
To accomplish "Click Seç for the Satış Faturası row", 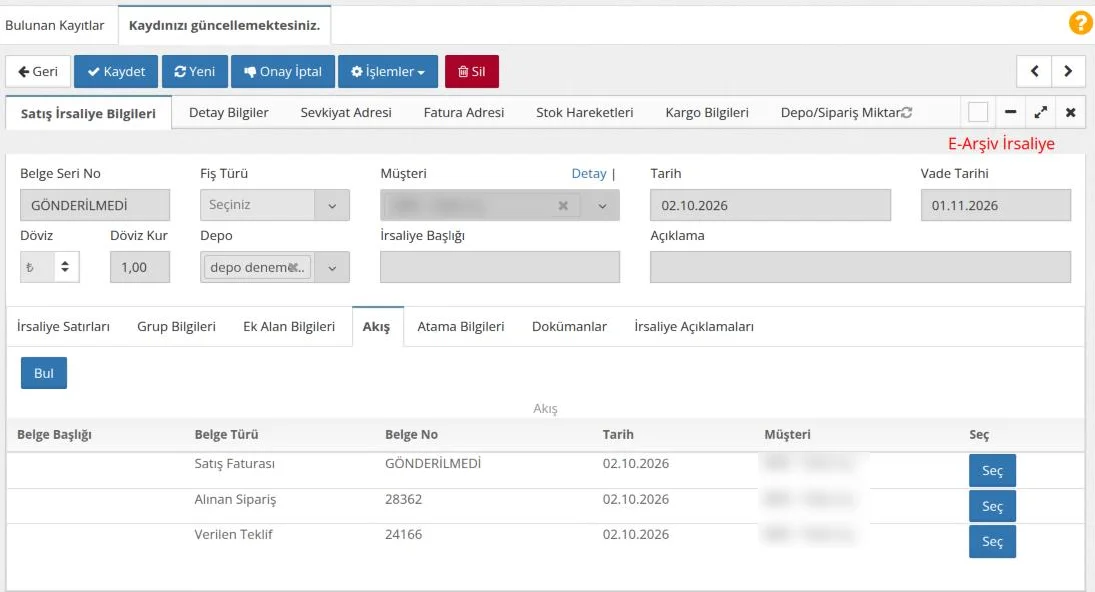I will pos(992,470).
